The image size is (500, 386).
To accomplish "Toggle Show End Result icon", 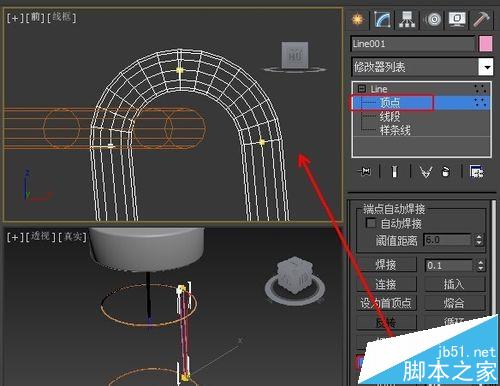I will (x=395, y=172).
